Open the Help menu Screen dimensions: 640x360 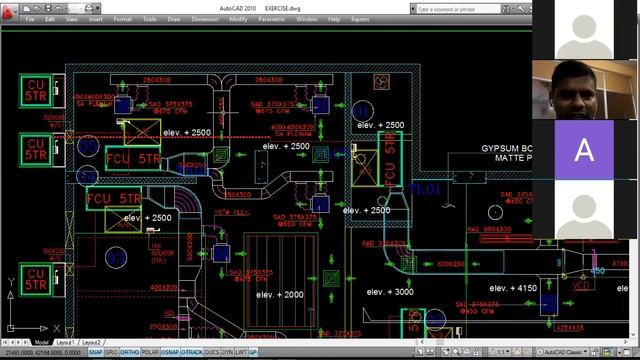coord(334,19)
